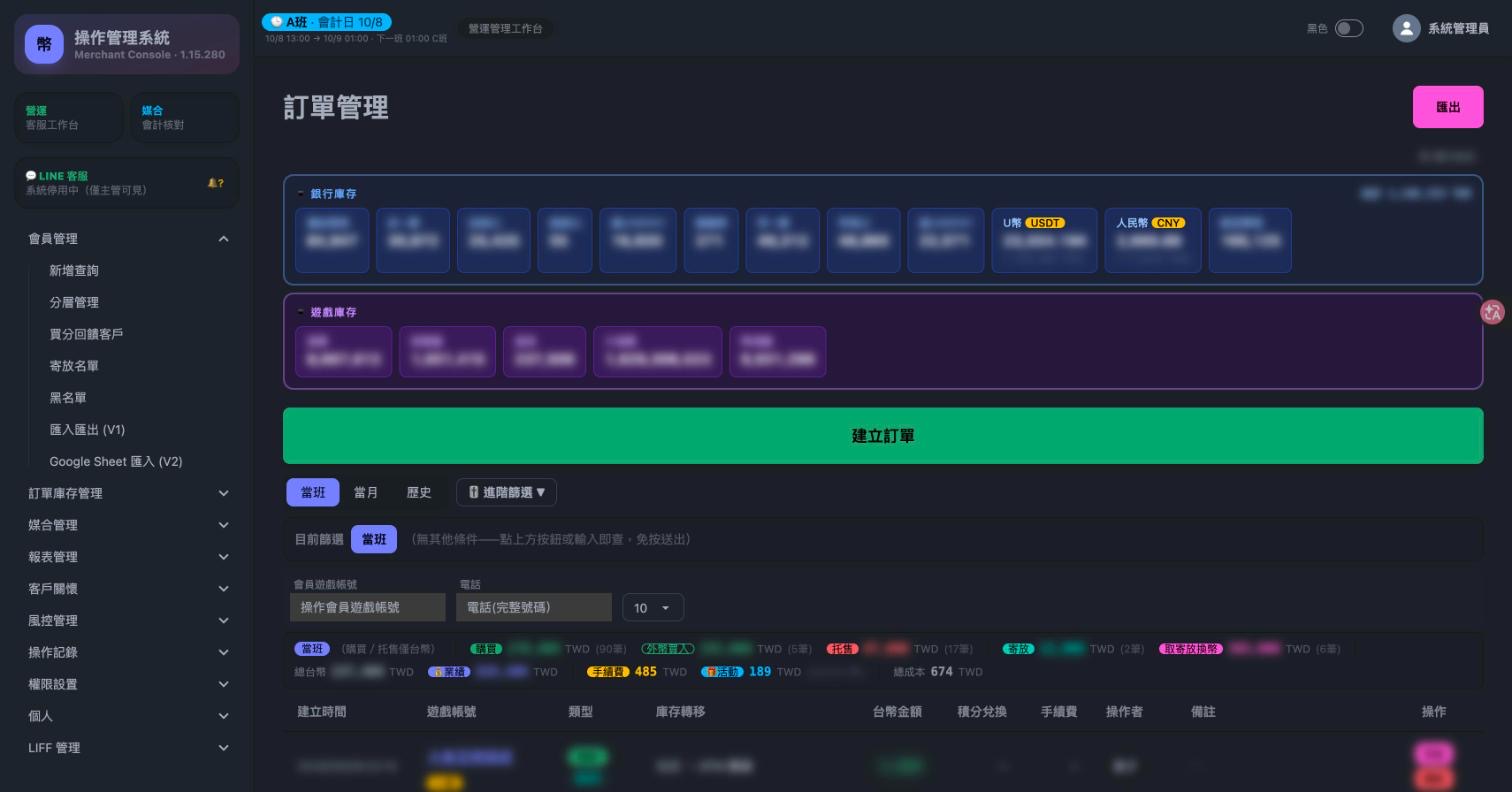Click the CNY badge on the 人民幣 card
The width and height of the screenshot is (1512, 792).
tap(1168, 223)
